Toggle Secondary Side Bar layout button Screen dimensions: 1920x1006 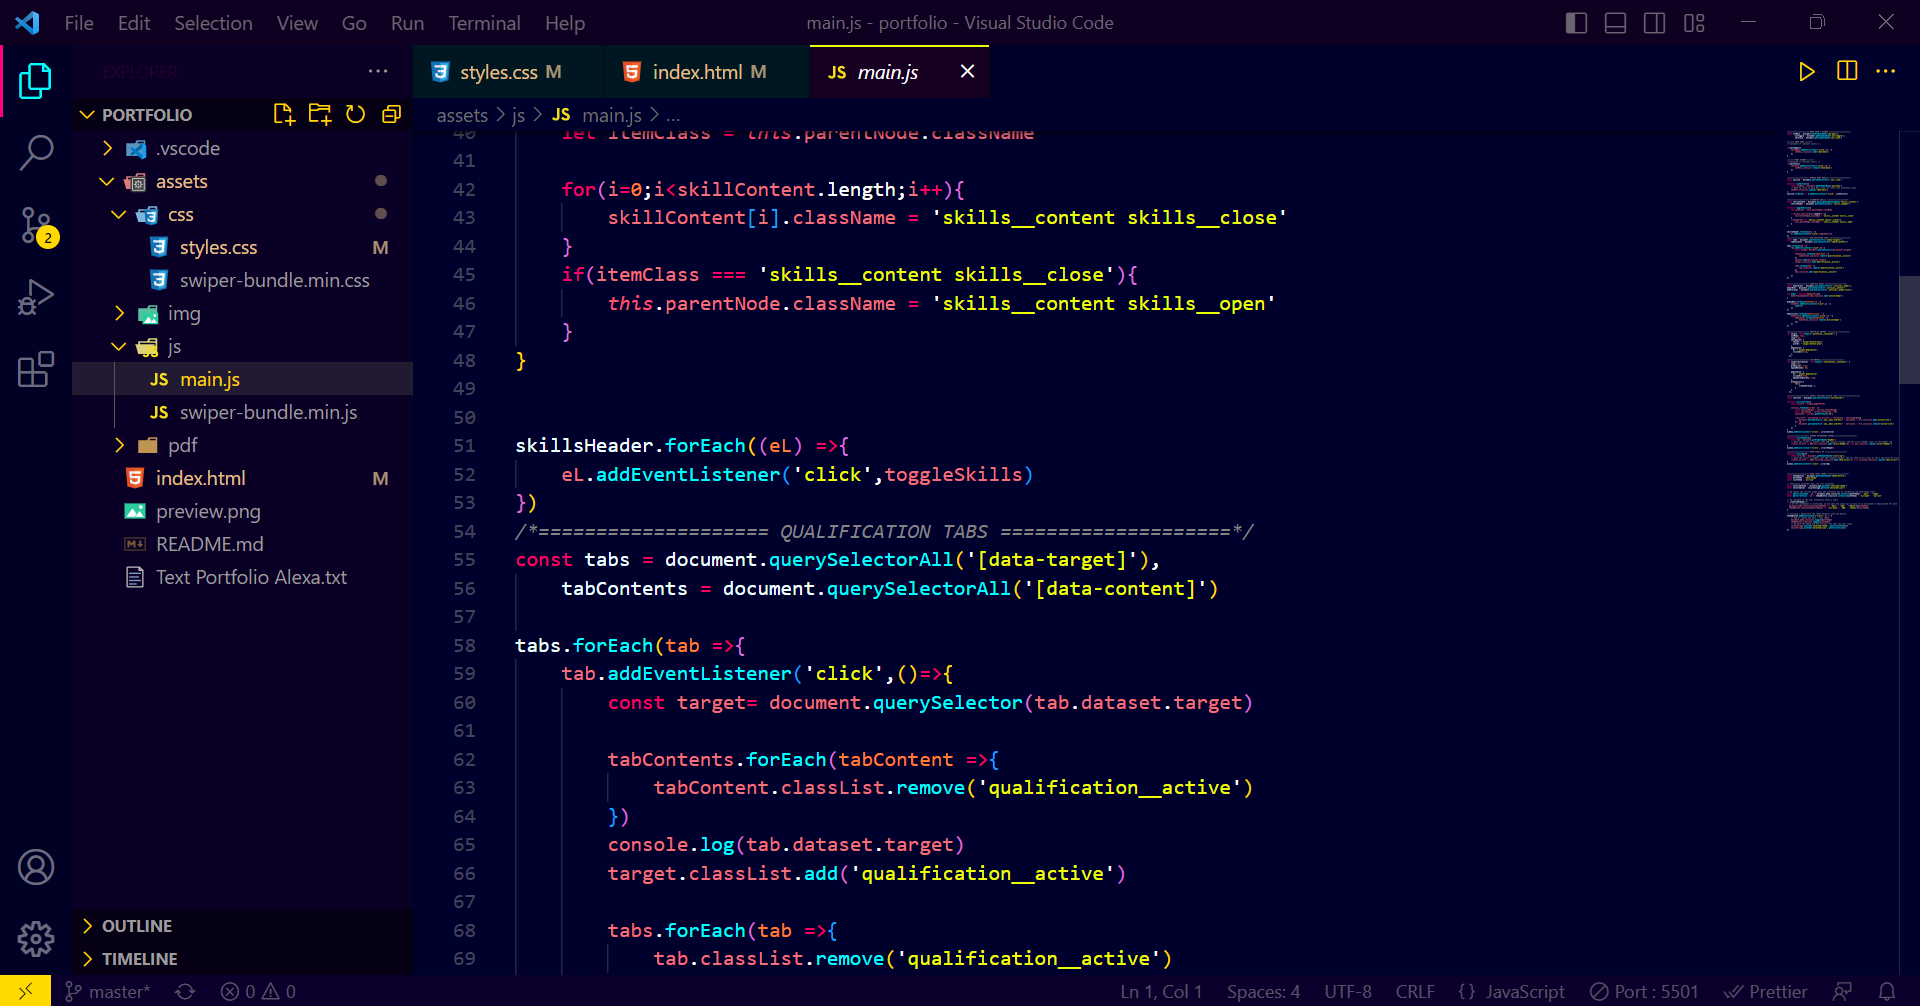1654,22
